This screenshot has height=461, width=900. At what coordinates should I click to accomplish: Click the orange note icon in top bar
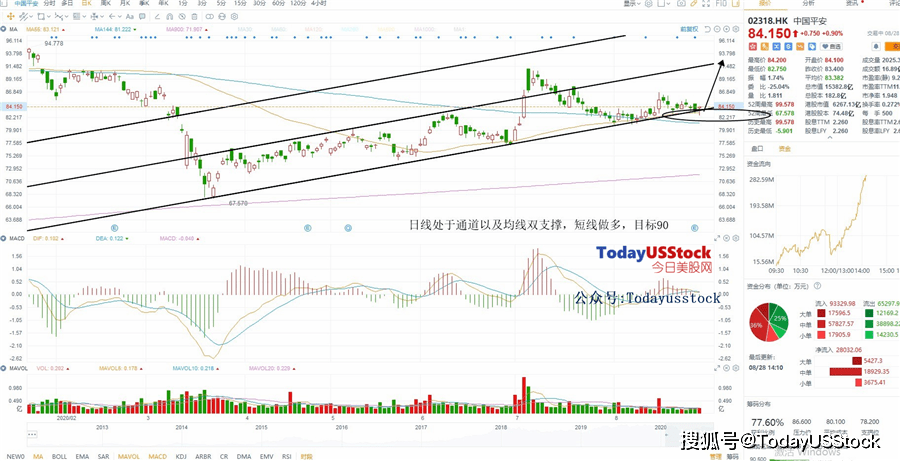coord(736,3)
